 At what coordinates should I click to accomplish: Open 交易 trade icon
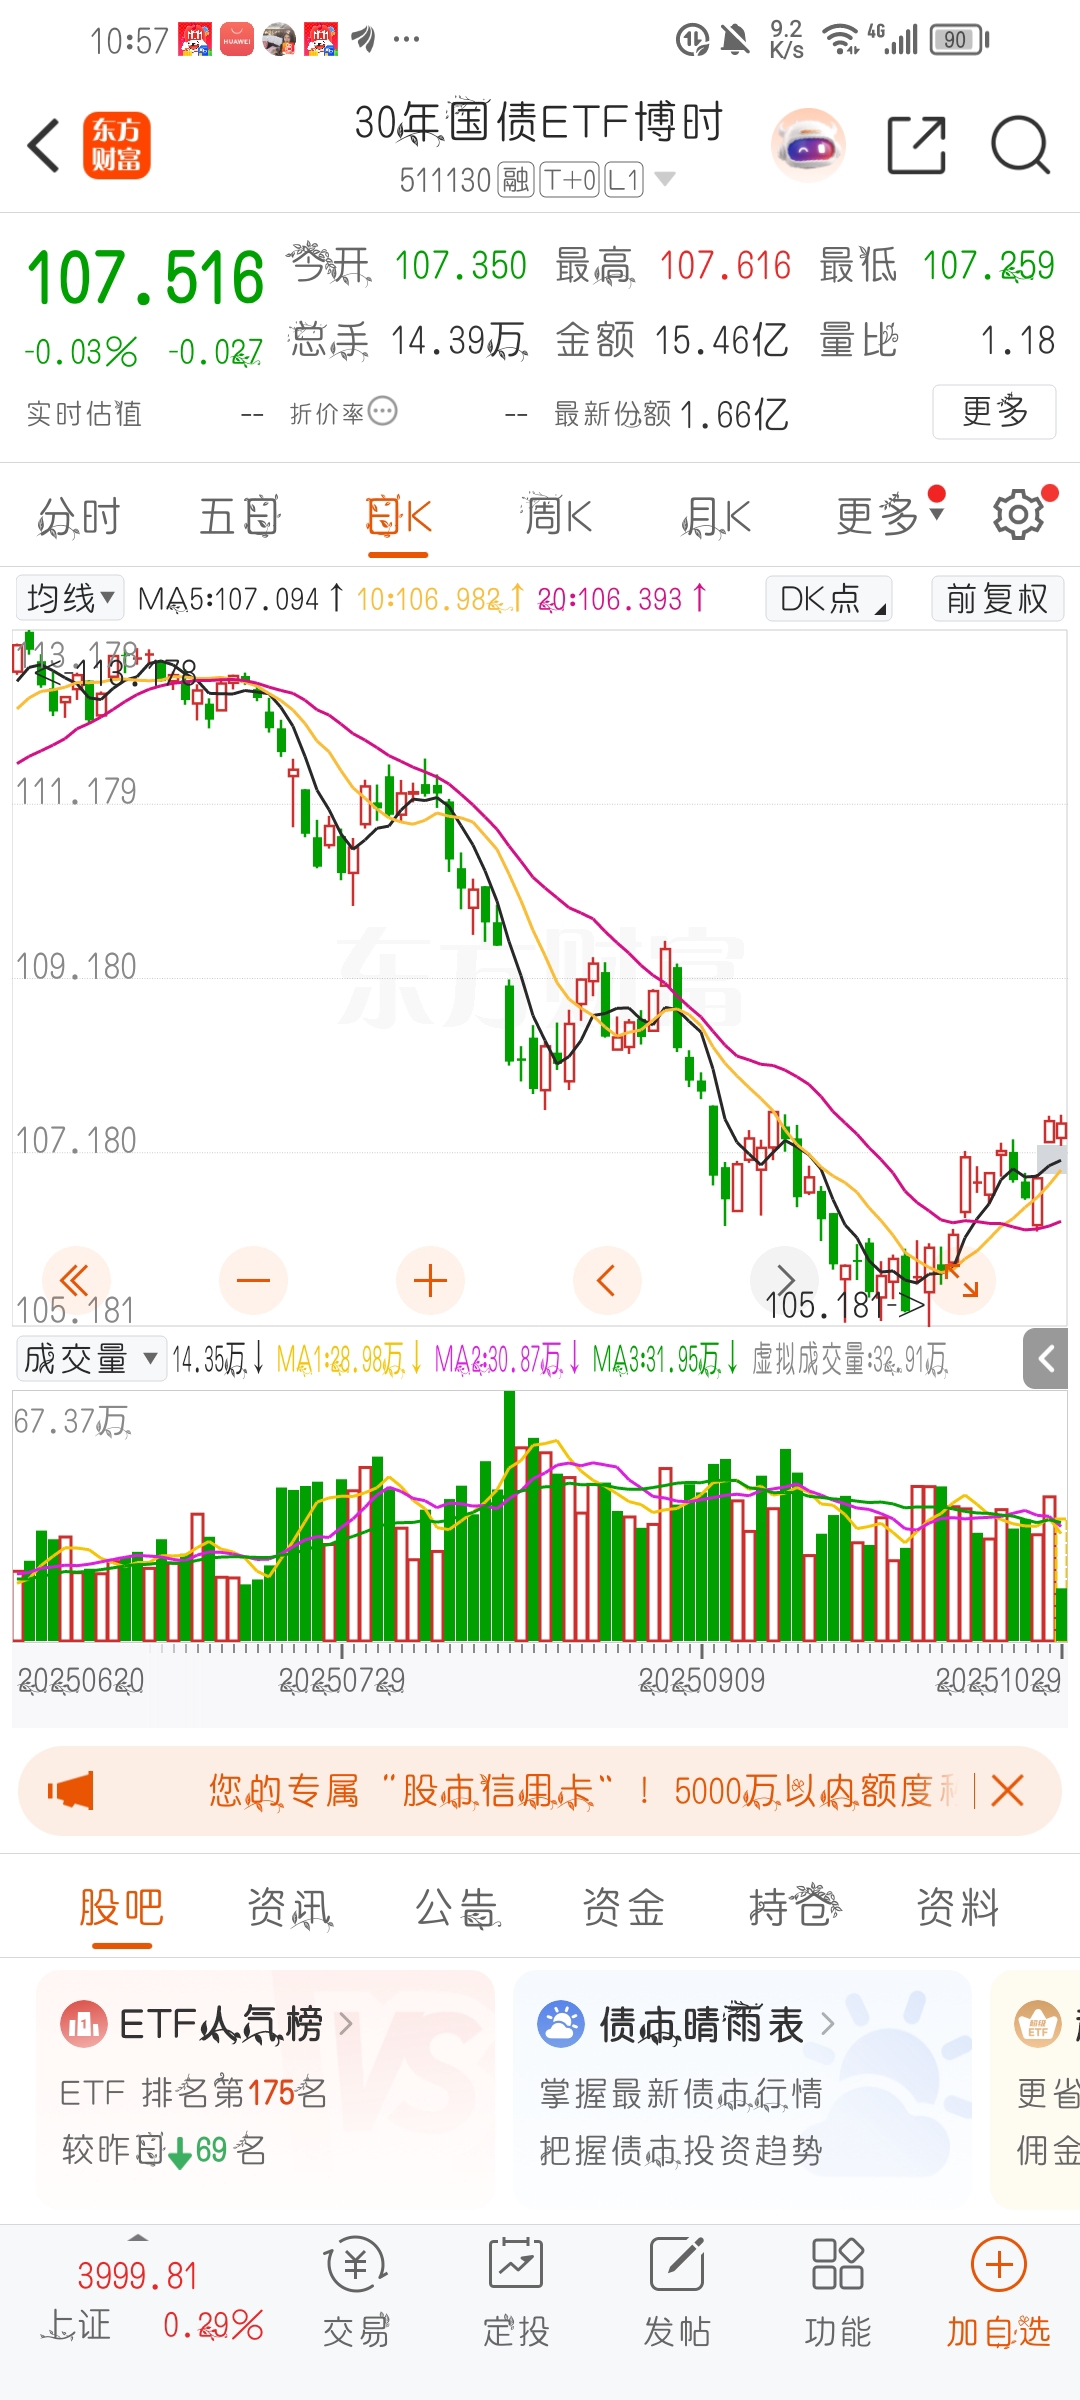point(356,2266)
